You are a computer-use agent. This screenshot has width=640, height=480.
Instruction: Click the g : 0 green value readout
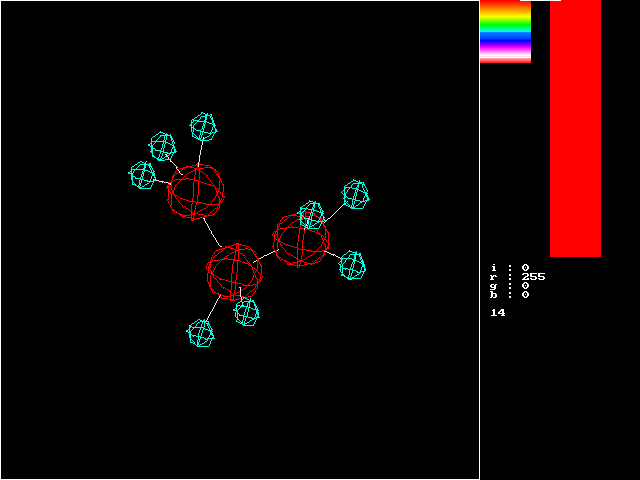(510, 286)
